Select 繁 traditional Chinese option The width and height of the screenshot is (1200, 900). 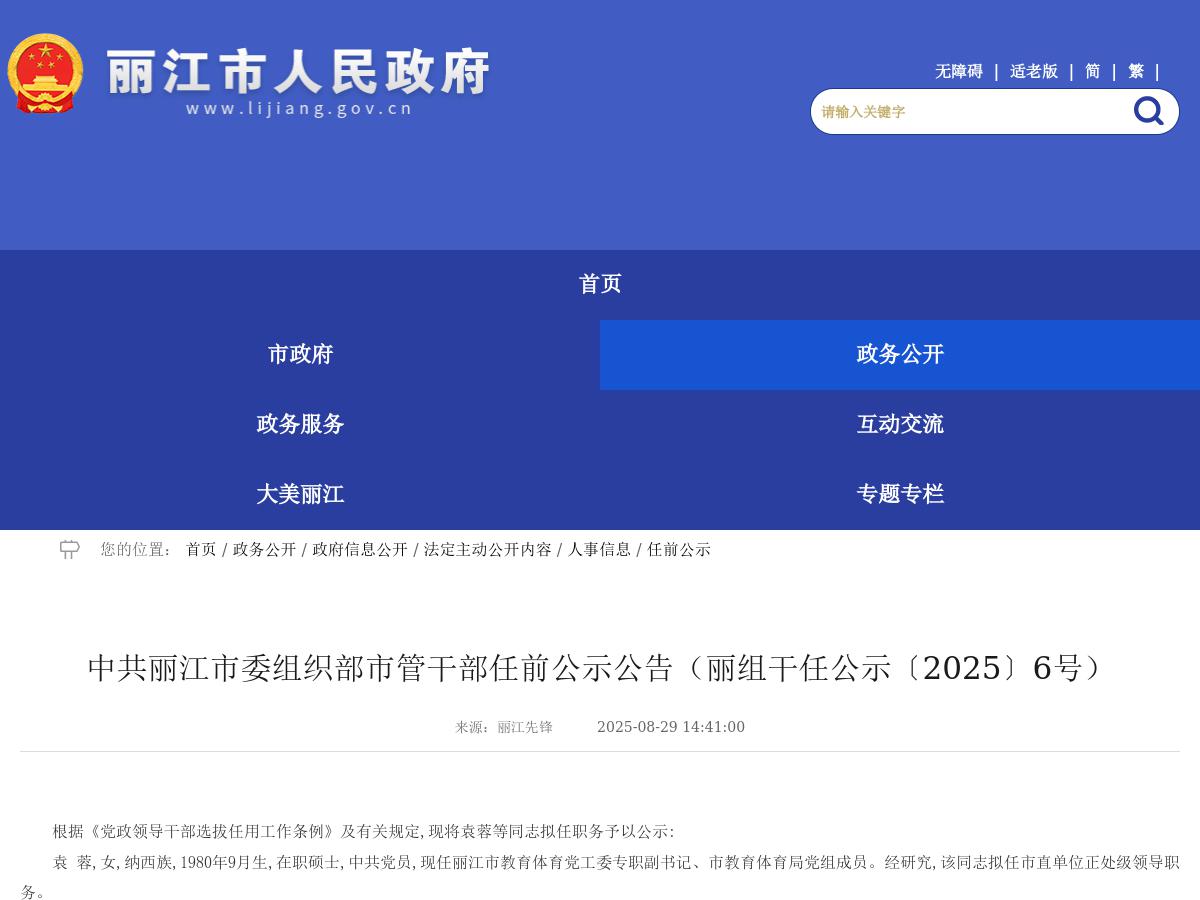point(1135,71)
